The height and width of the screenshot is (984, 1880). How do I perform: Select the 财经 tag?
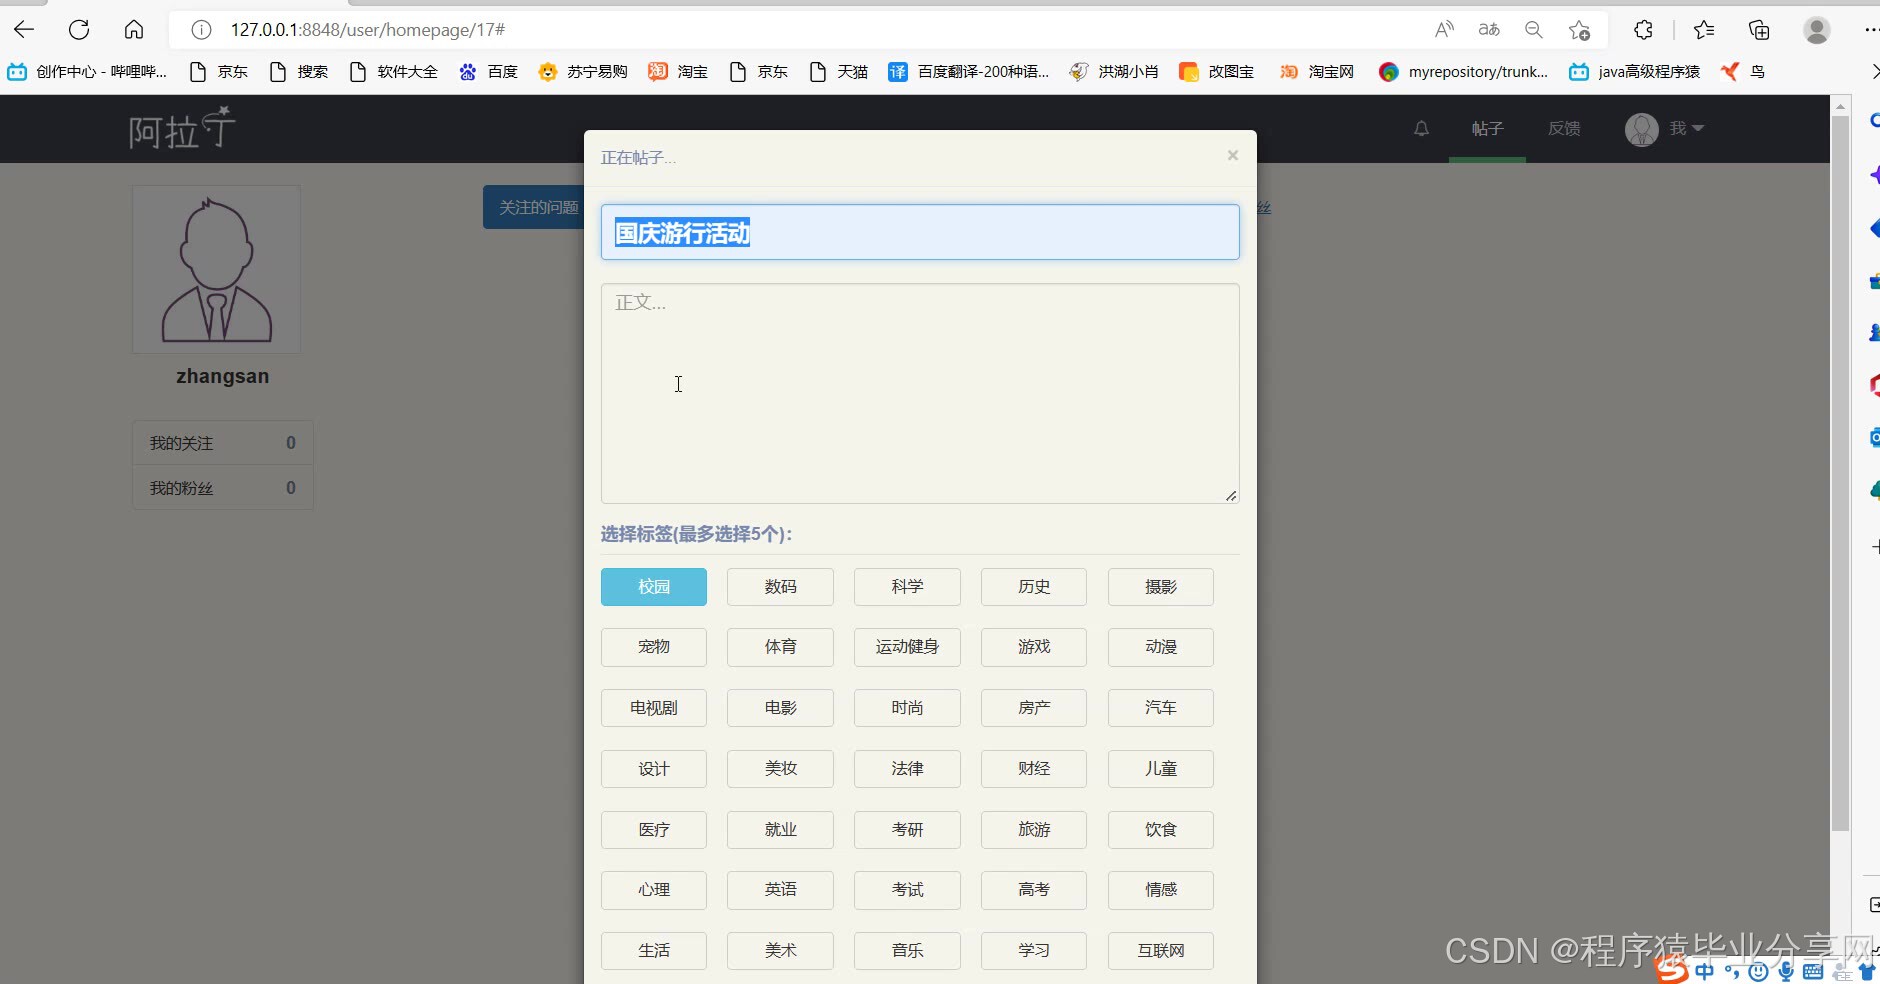coord(1034,769)
